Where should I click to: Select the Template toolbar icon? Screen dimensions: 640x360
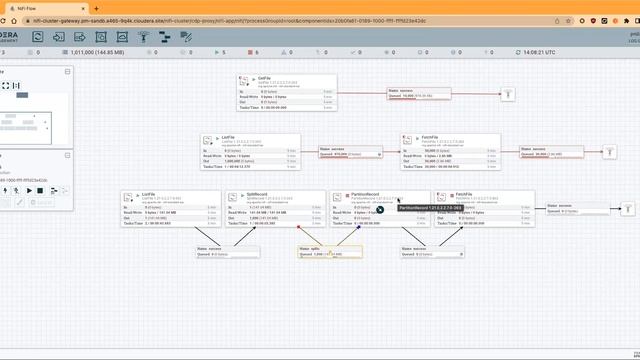click(164, 37)
